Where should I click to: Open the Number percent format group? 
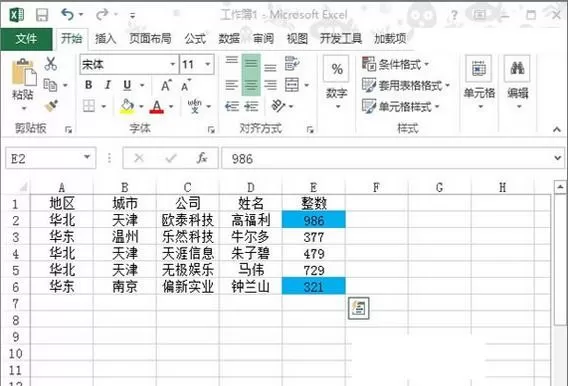[337, 83]
